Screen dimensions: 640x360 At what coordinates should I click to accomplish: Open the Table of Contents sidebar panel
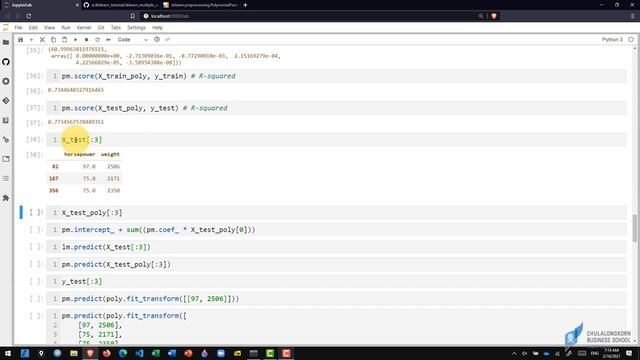6,178
